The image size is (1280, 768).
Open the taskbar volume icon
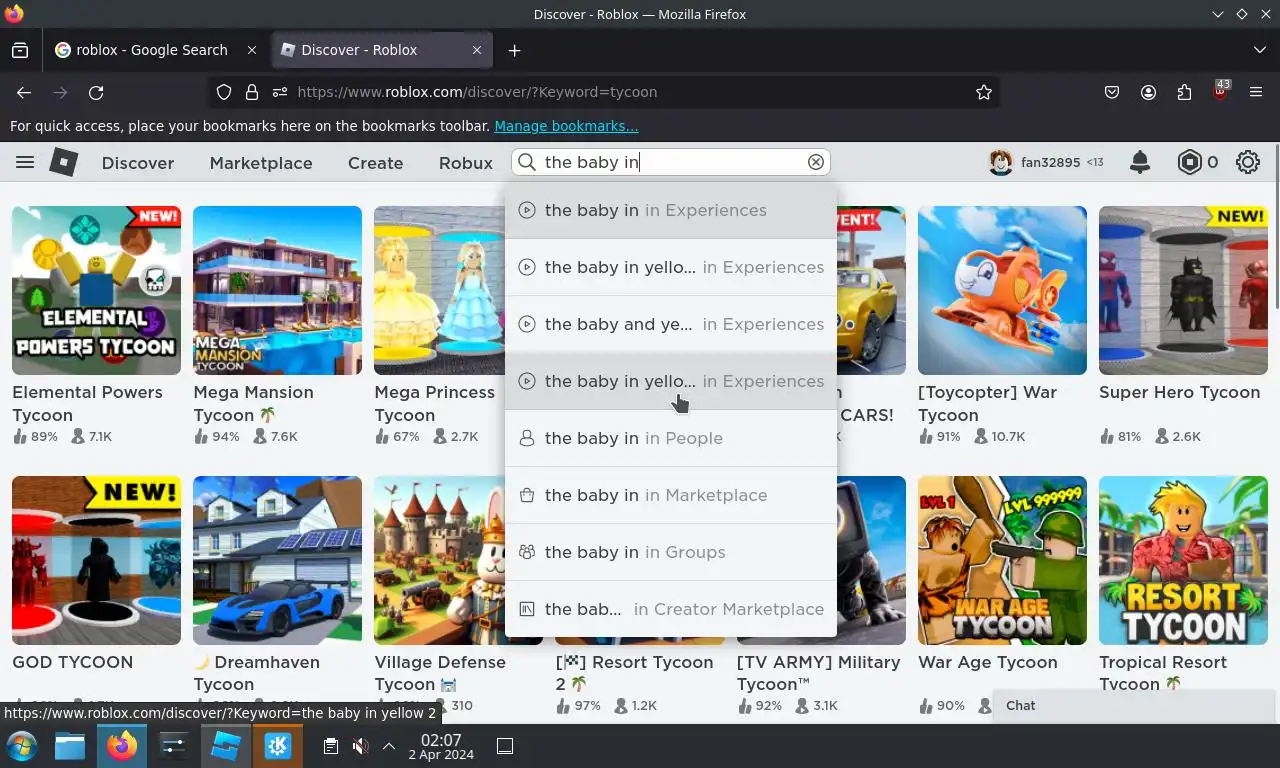(x=360, y=746)
